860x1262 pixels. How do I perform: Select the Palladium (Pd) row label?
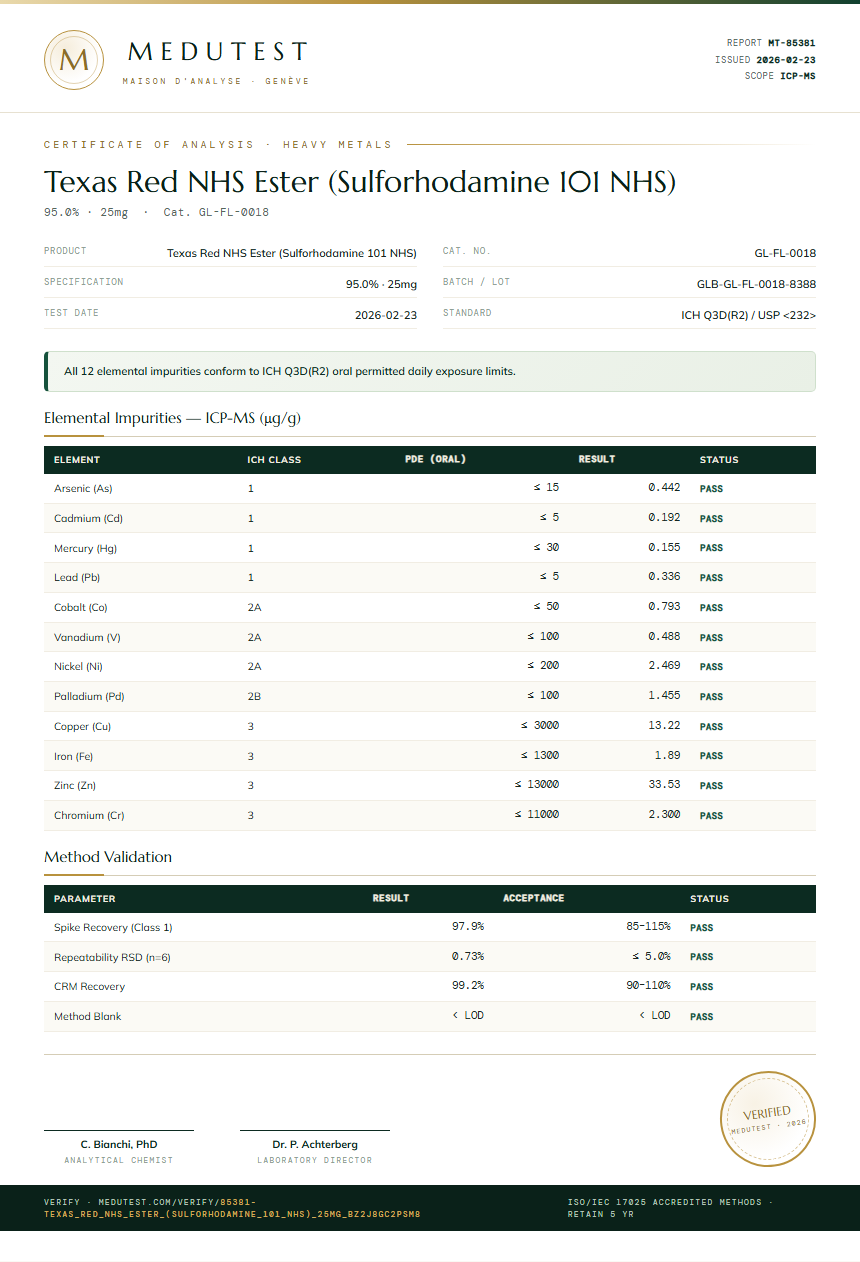coord(89,697)
